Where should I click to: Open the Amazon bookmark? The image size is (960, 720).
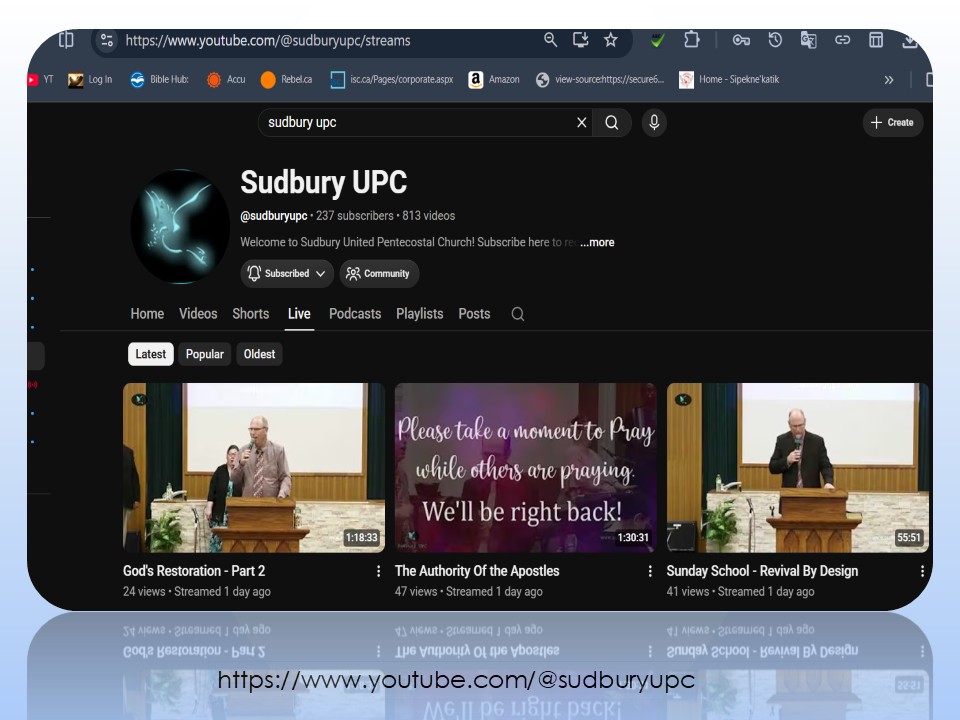494,80
